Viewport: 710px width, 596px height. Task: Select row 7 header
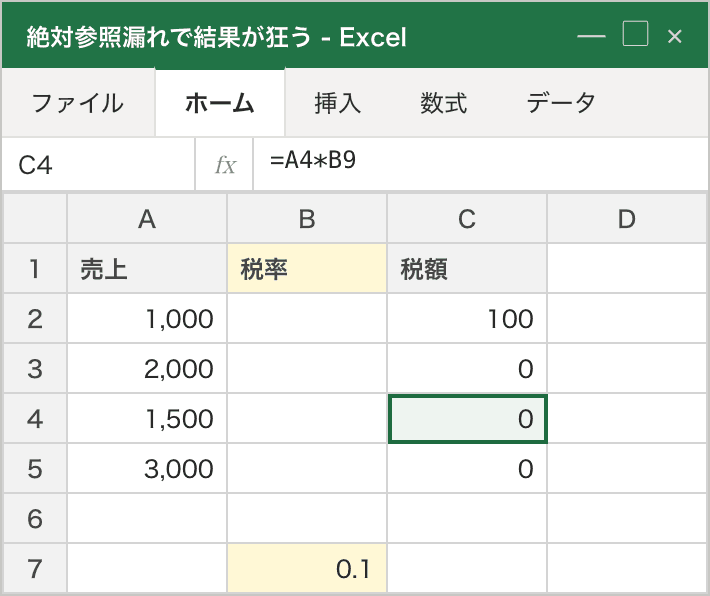point(35,568)
